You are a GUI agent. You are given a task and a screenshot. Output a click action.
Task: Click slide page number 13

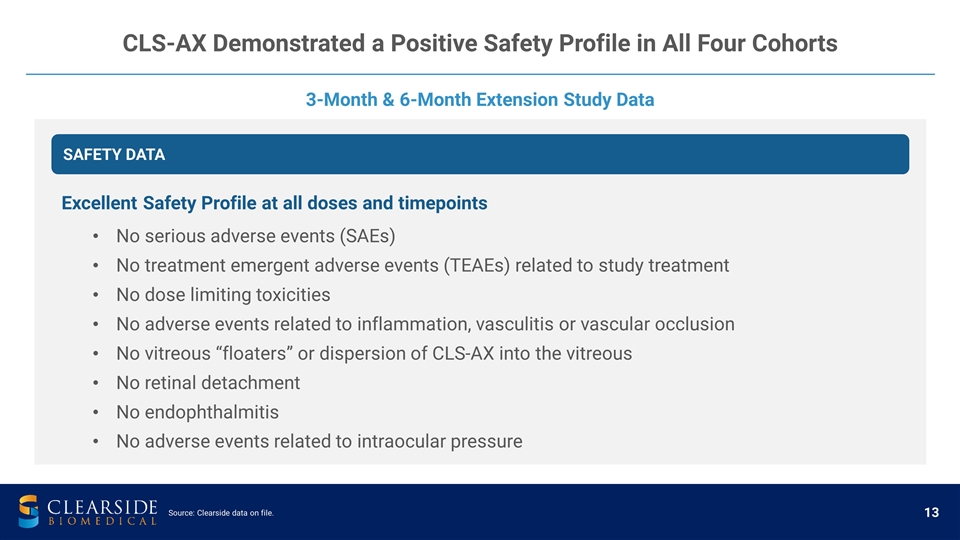(x=931, y=513)
